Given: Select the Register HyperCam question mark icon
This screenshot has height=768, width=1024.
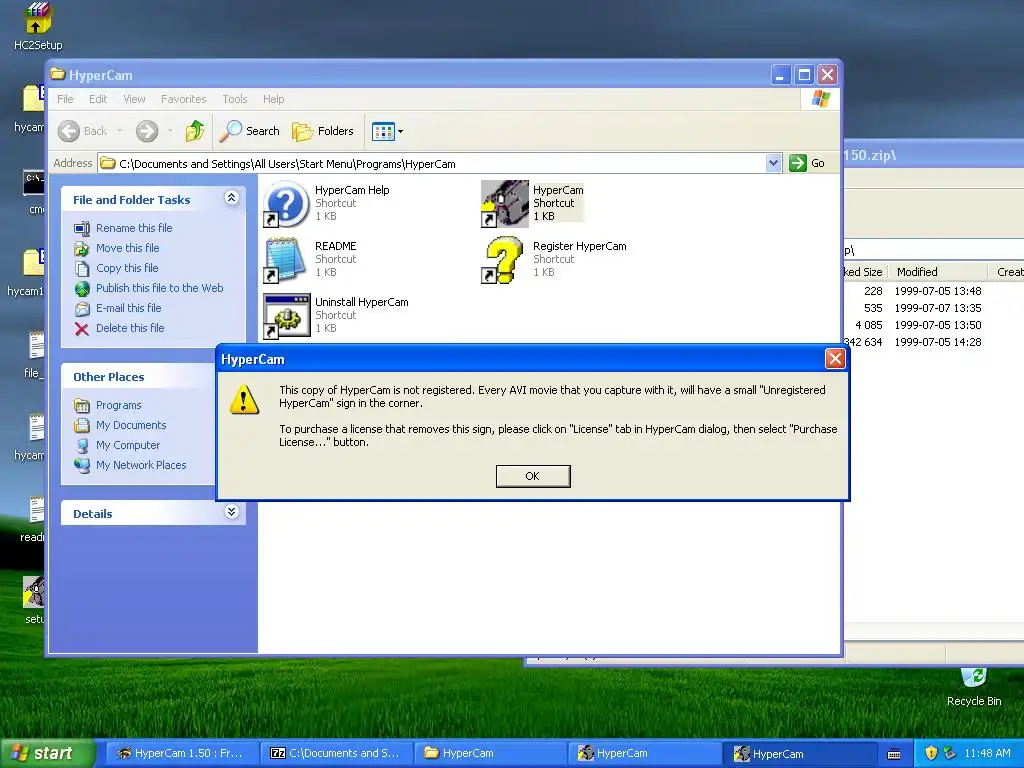Looking at the screenshot, I should [504, 260].
